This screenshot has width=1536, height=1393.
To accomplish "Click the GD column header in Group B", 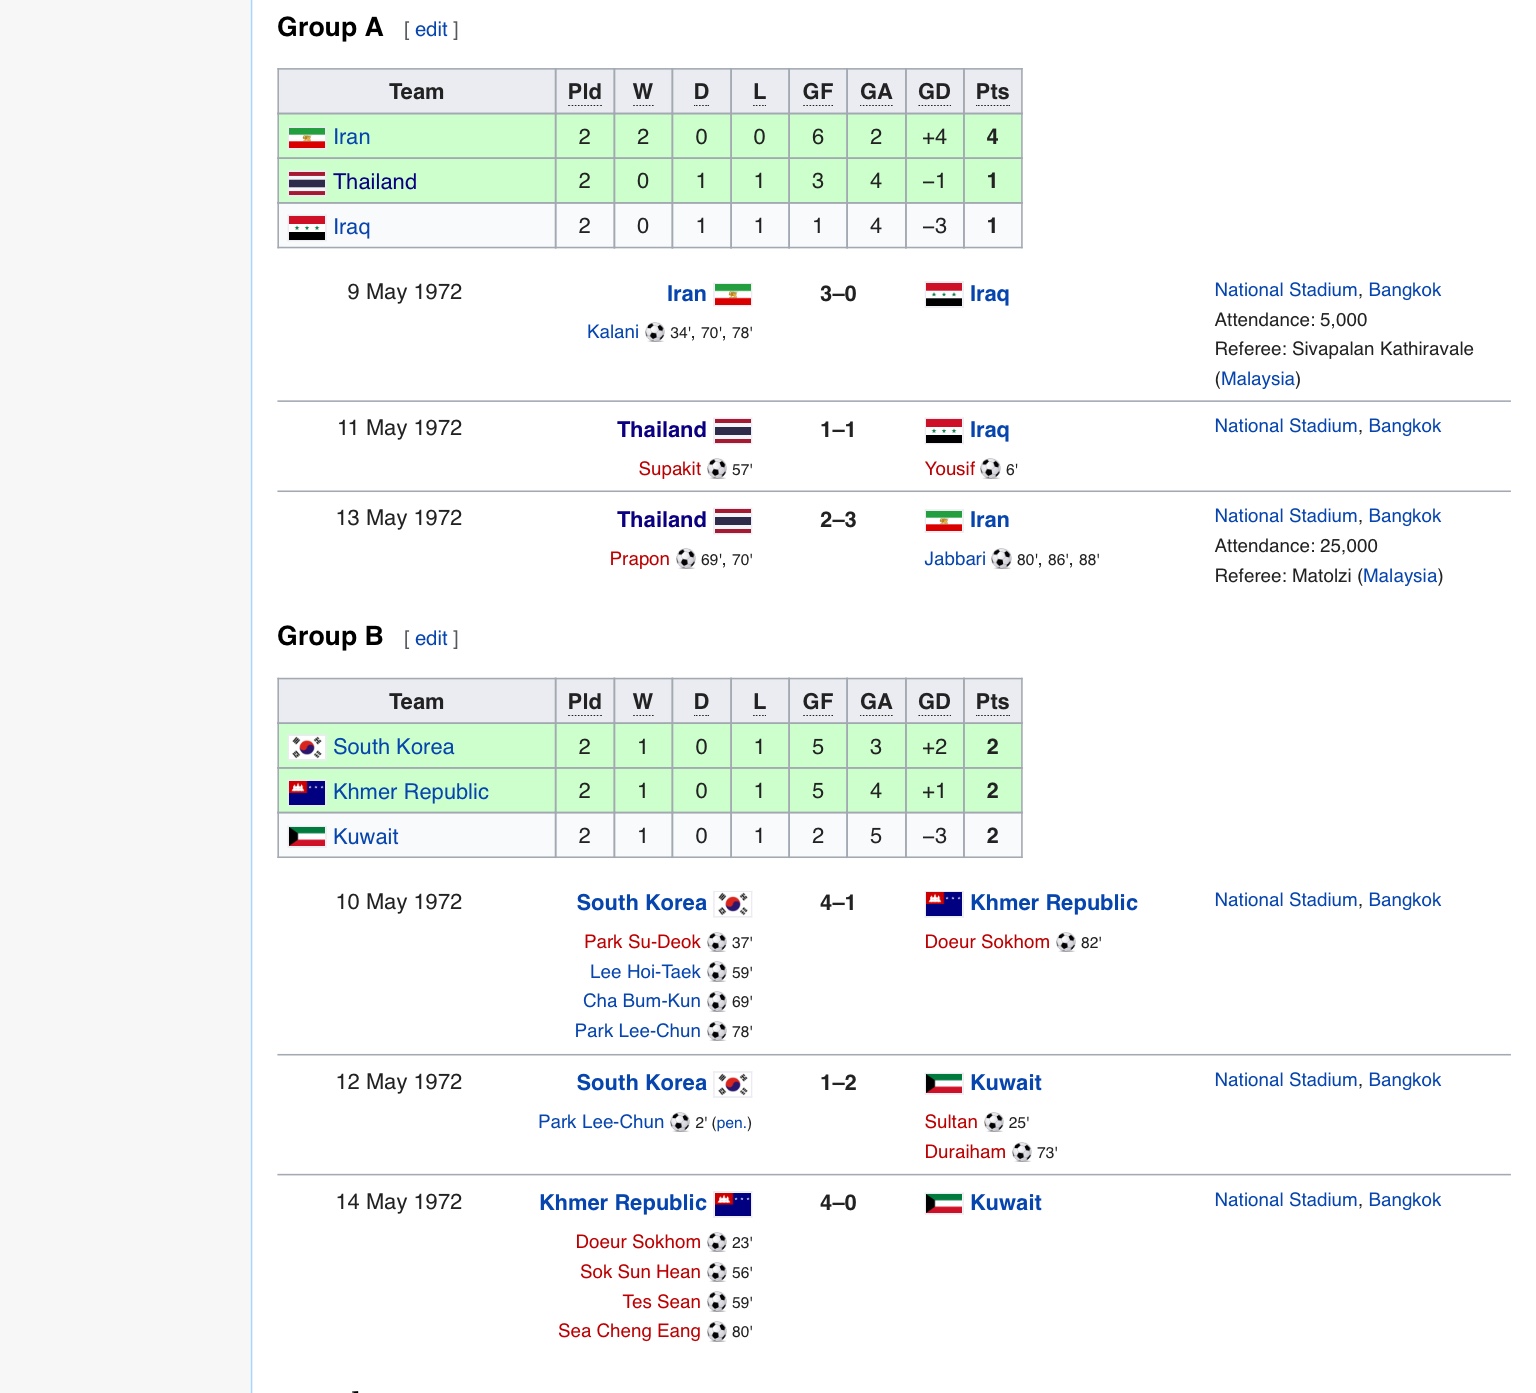I will (934, 702).
